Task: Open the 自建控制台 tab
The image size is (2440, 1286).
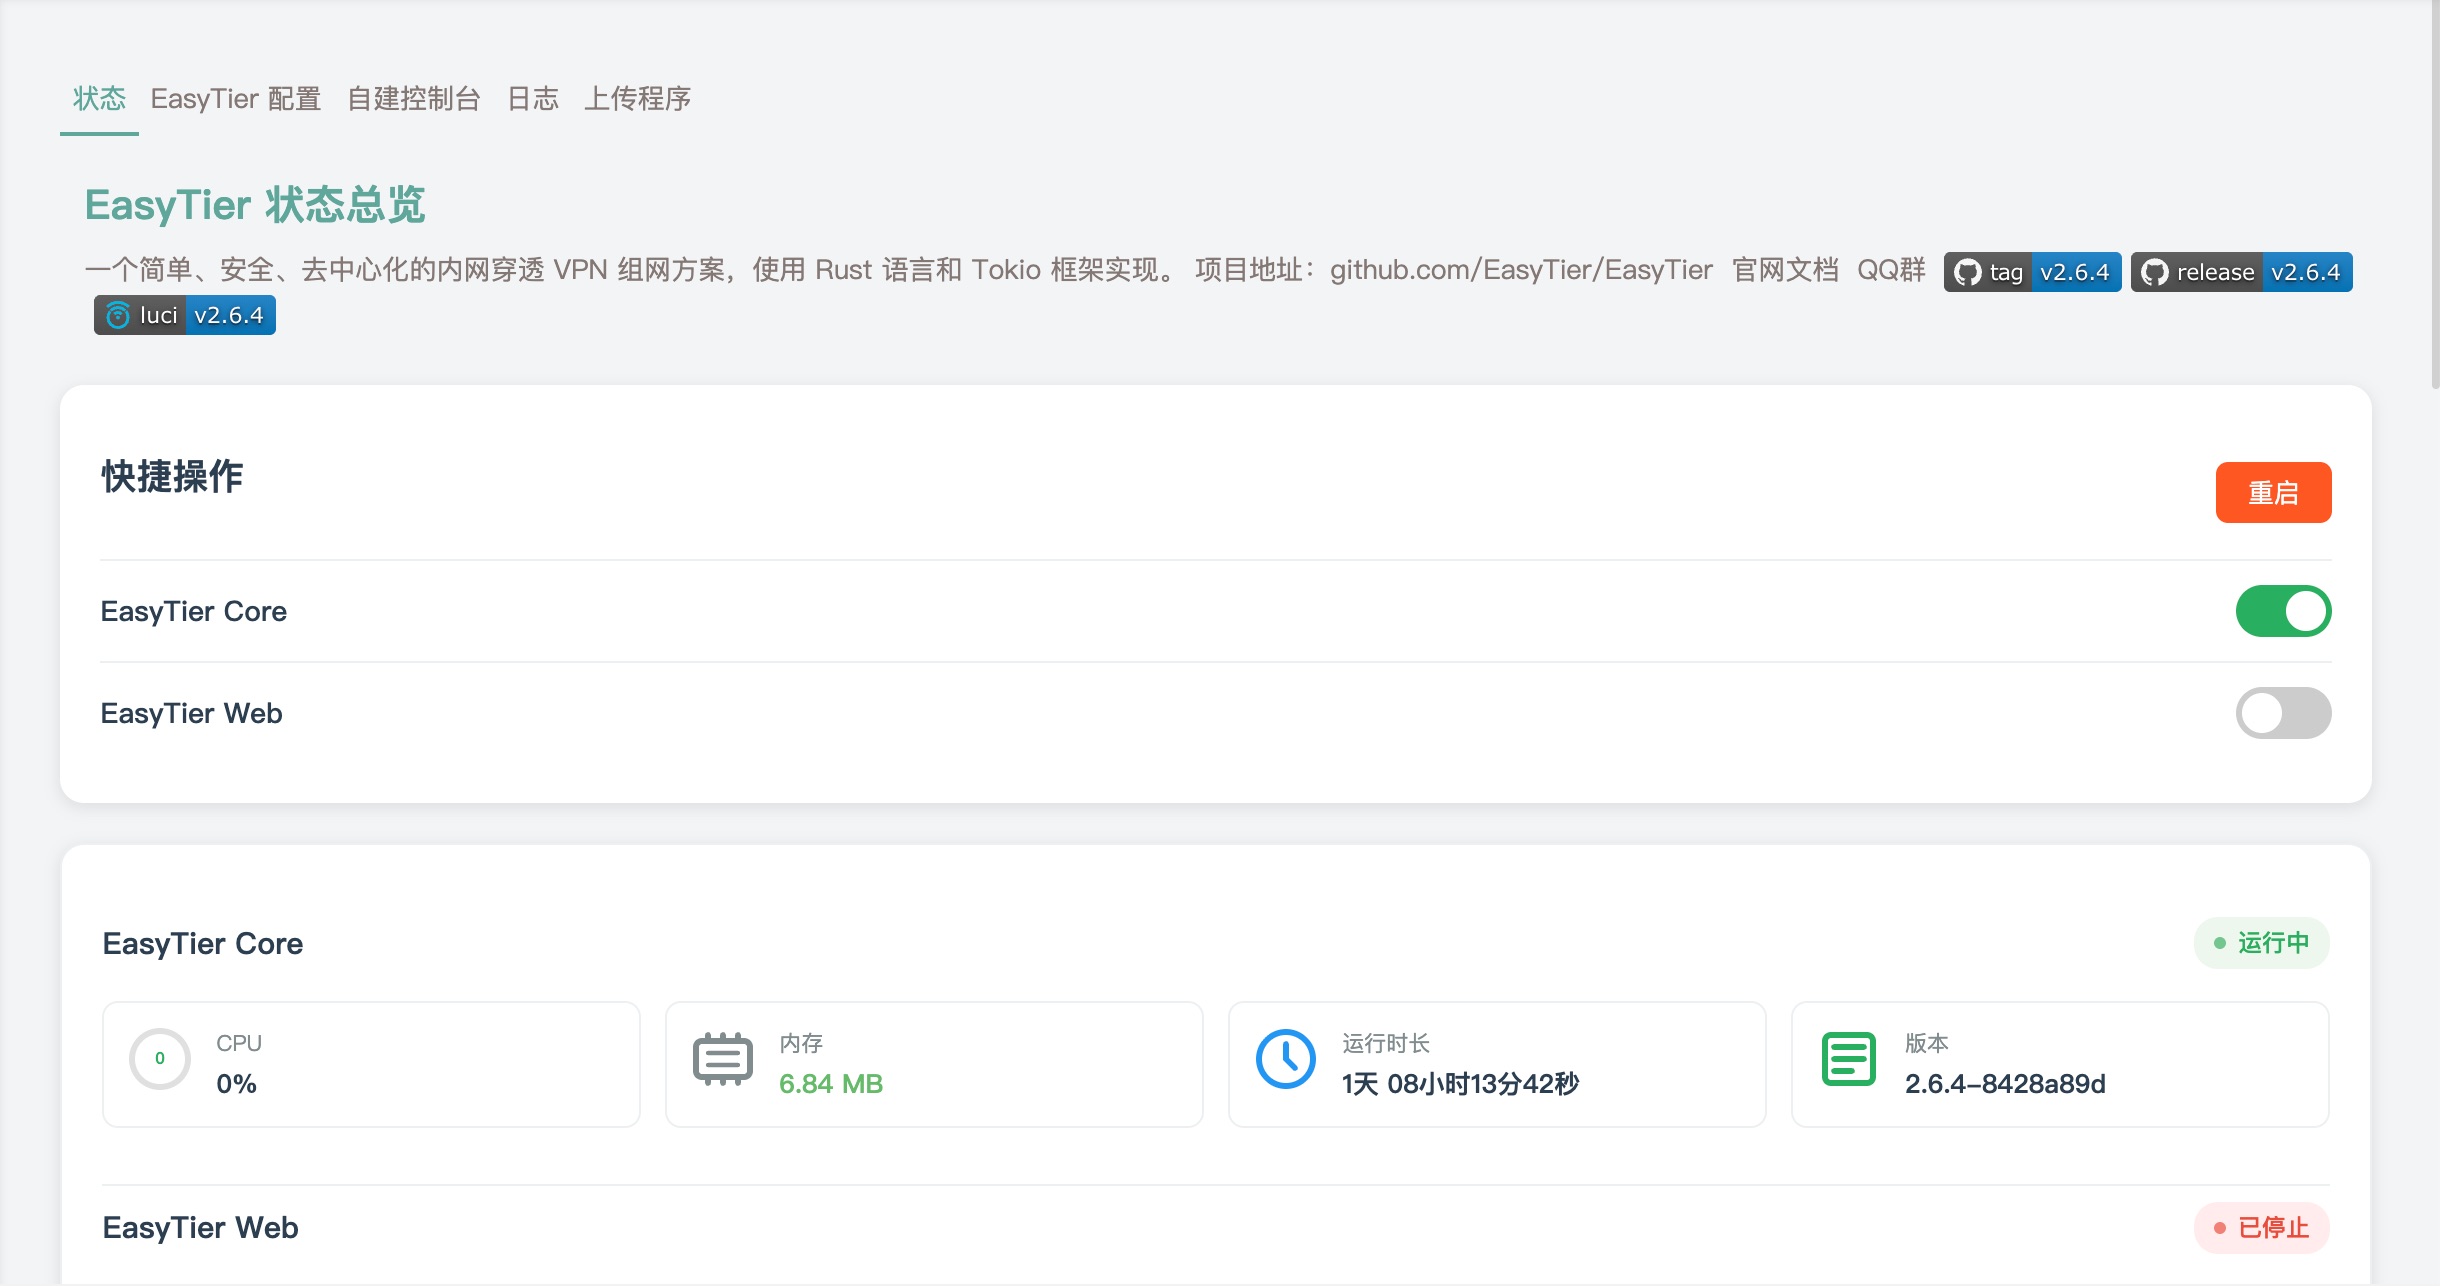Action: pyautogui.click(x=414, y=99)
